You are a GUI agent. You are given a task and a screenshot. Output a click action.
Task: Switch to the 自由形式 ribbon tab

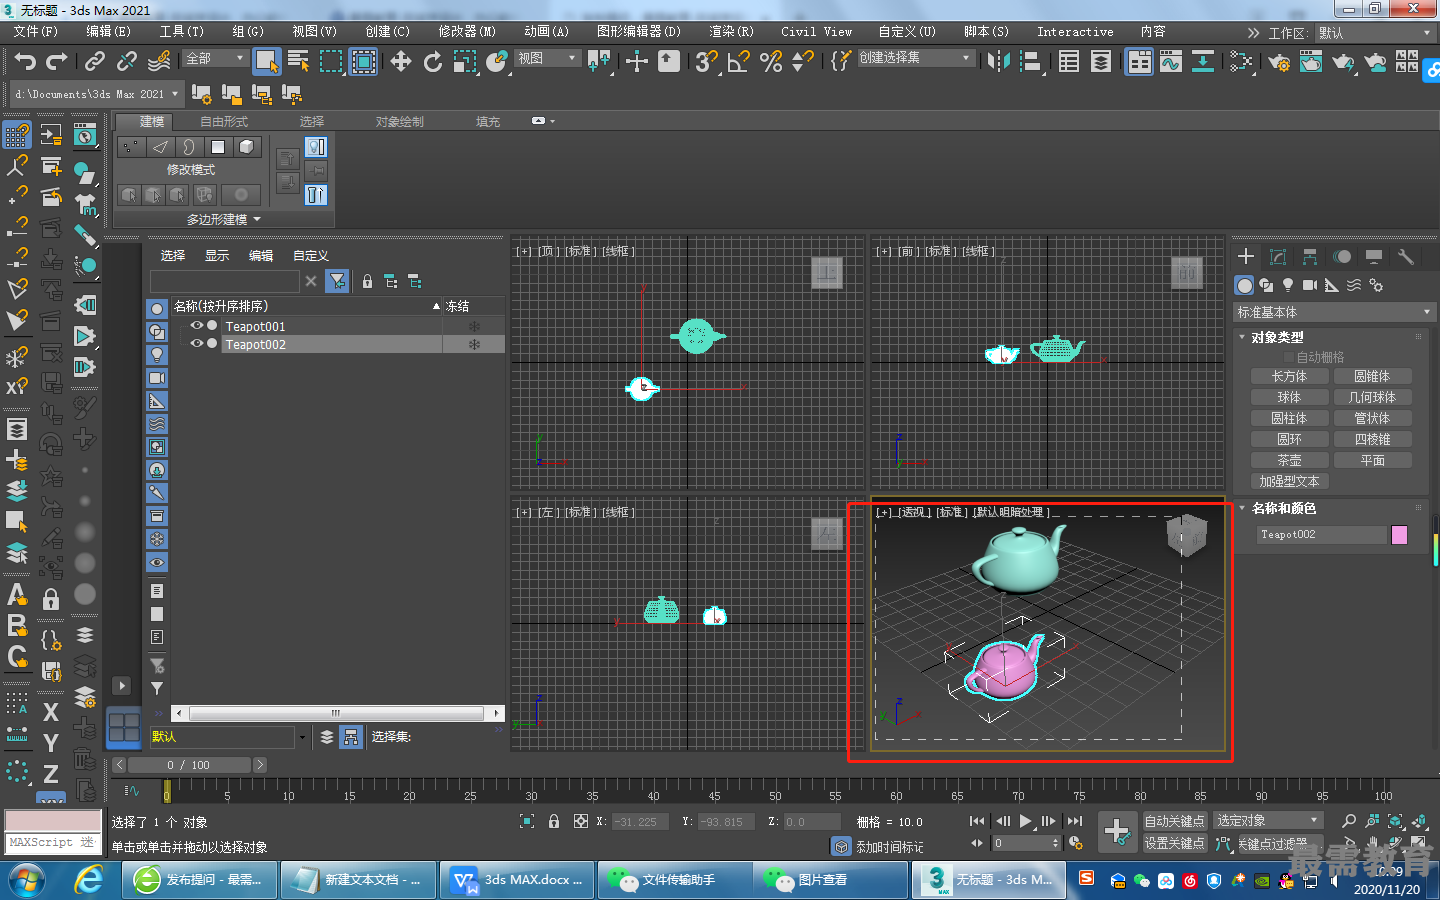(224, 121)
